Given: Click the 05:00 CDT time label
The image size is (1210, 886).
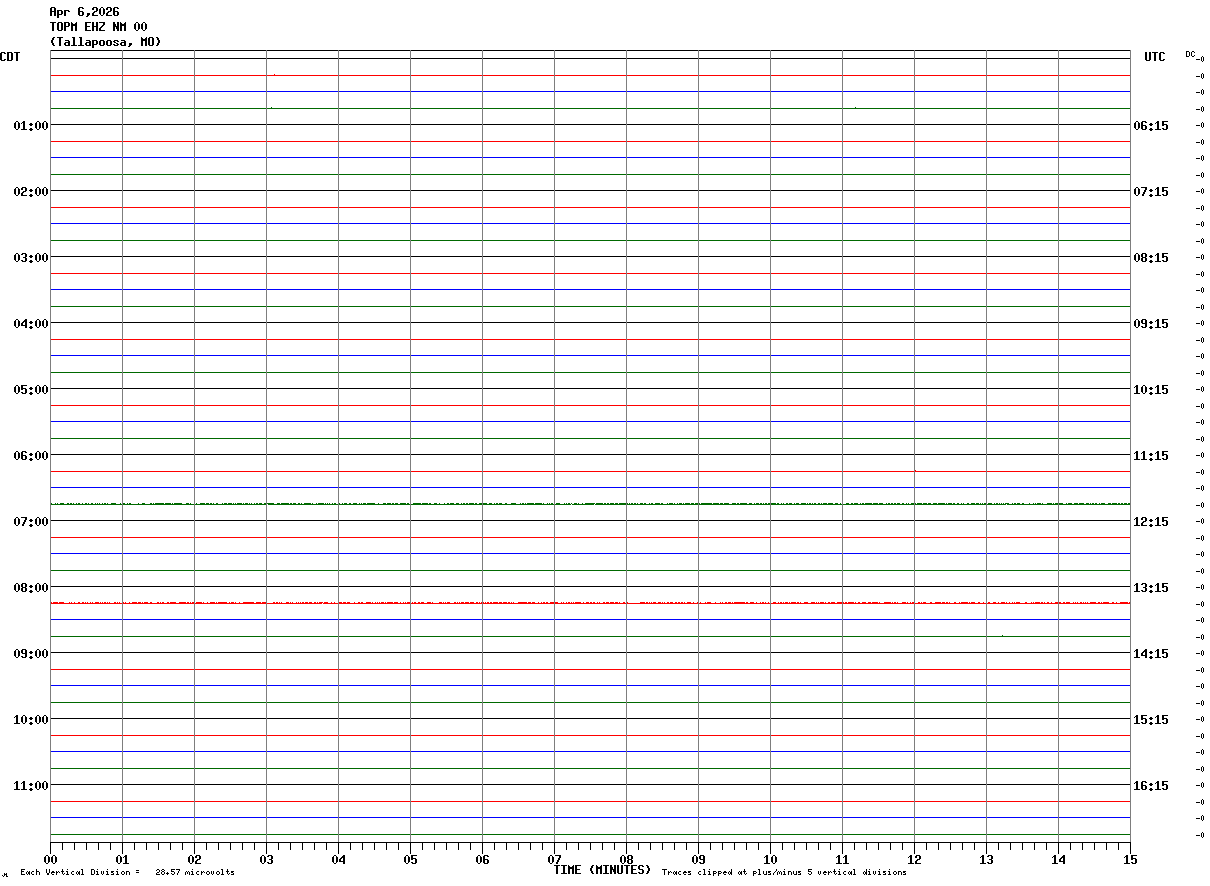Looking at the screenshot, I should point(31,389).
